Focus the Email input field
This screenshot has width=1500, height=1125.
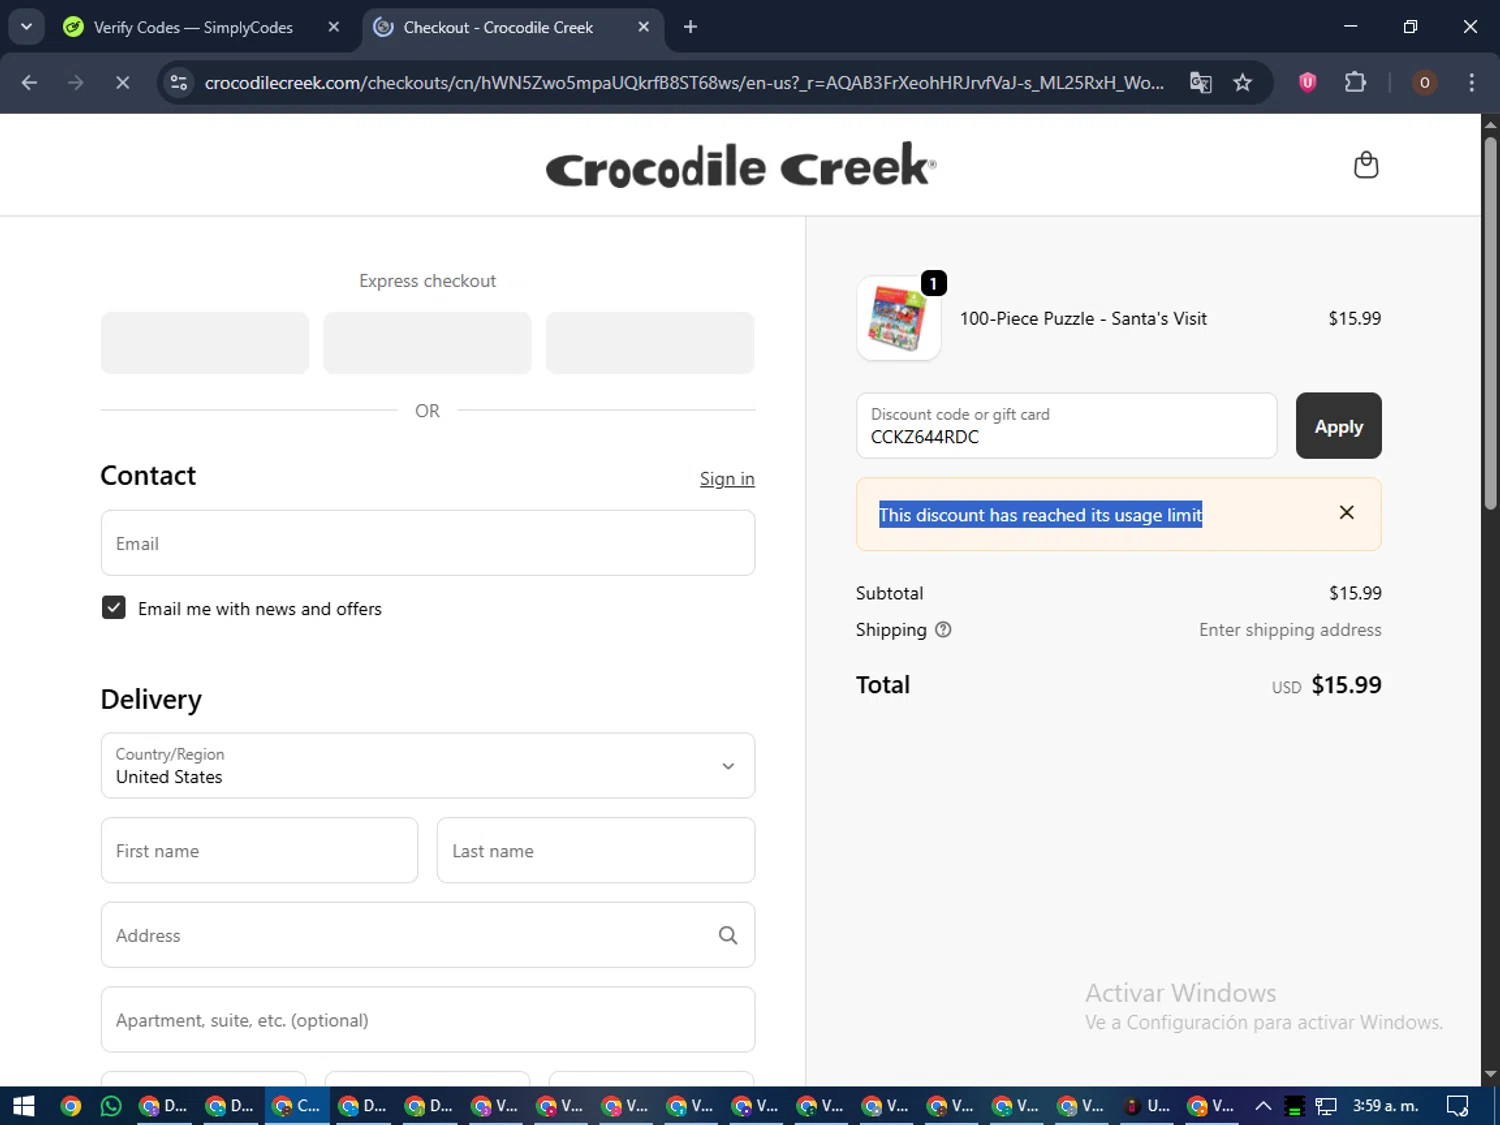pyautogui.click(x=428, y=543)
